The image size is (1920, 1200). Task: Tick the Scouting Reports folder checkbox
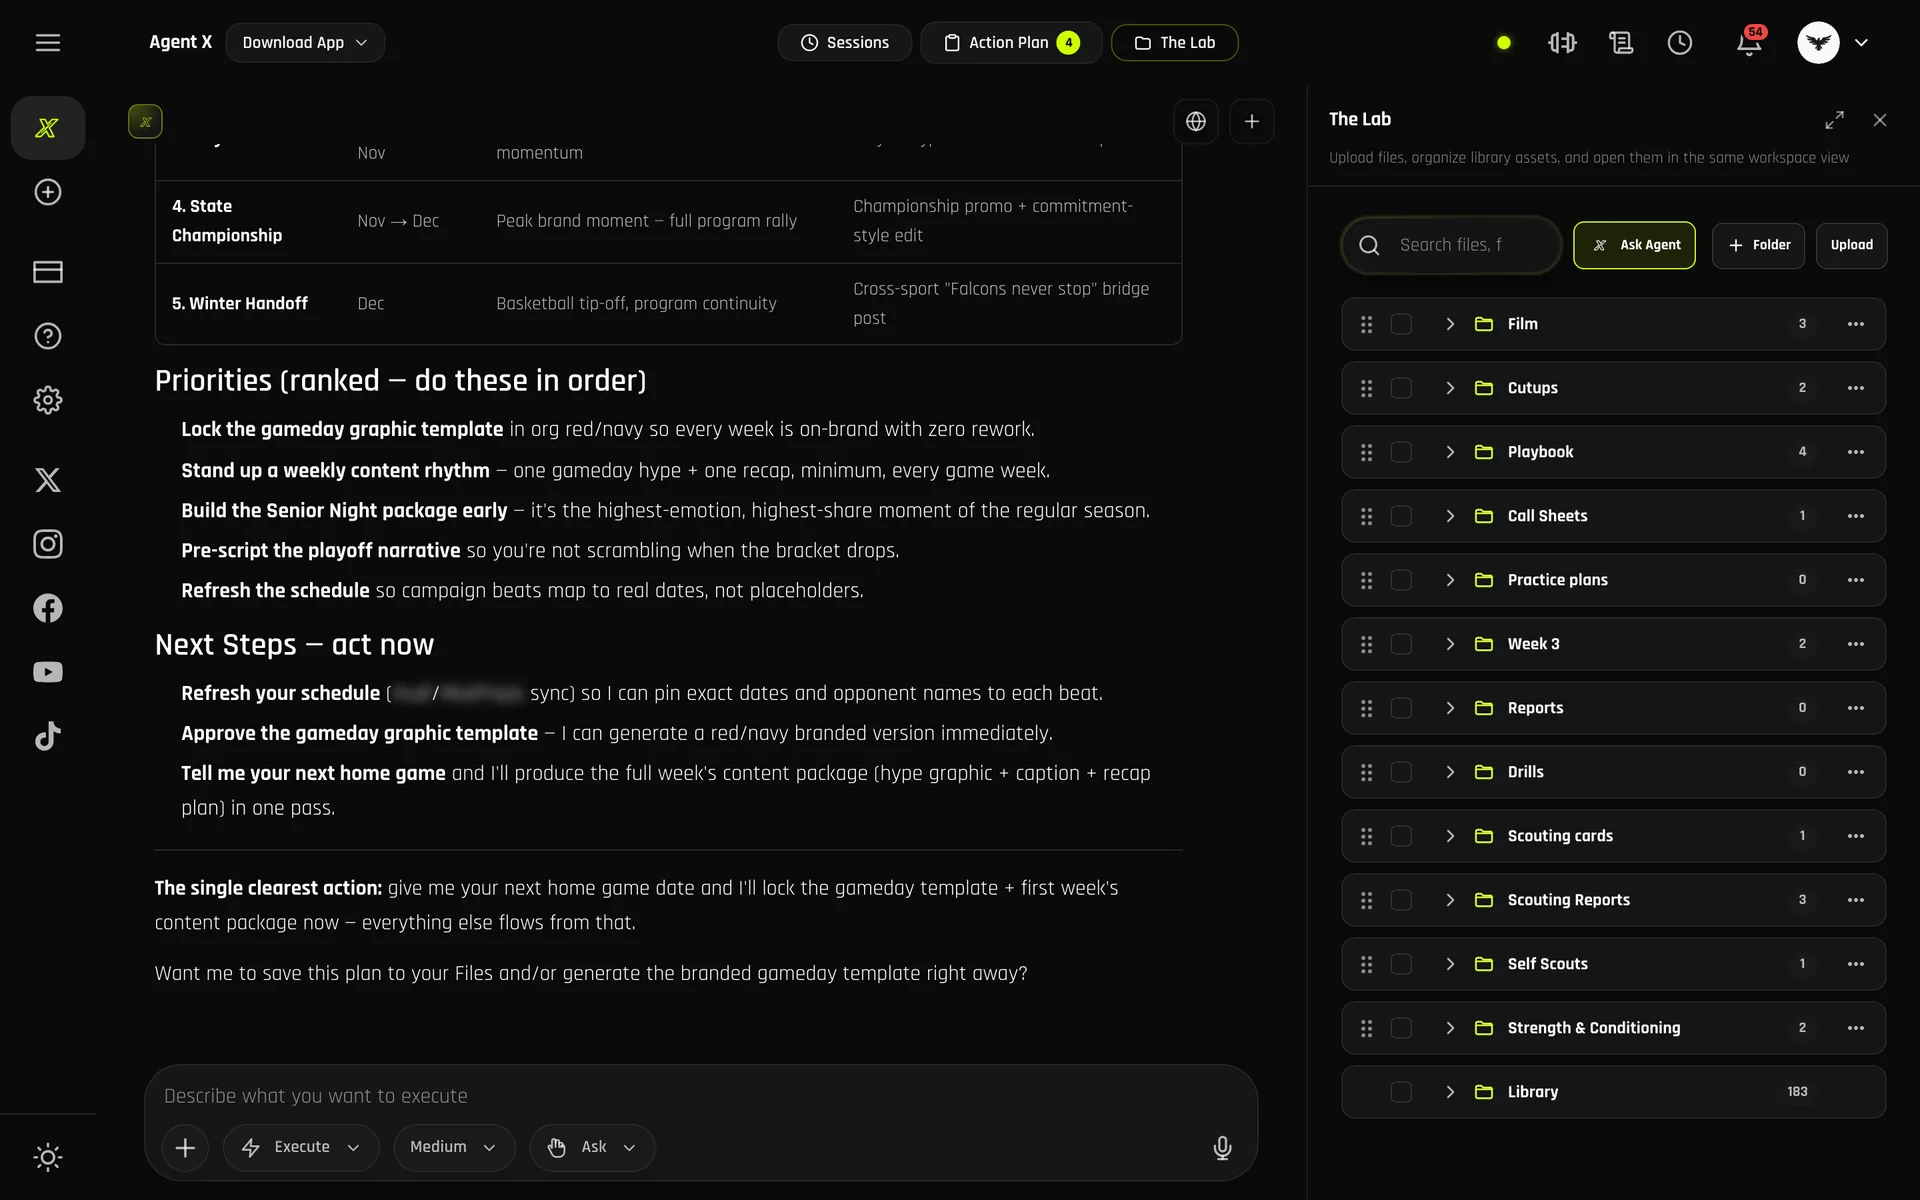coord(1401,900)
